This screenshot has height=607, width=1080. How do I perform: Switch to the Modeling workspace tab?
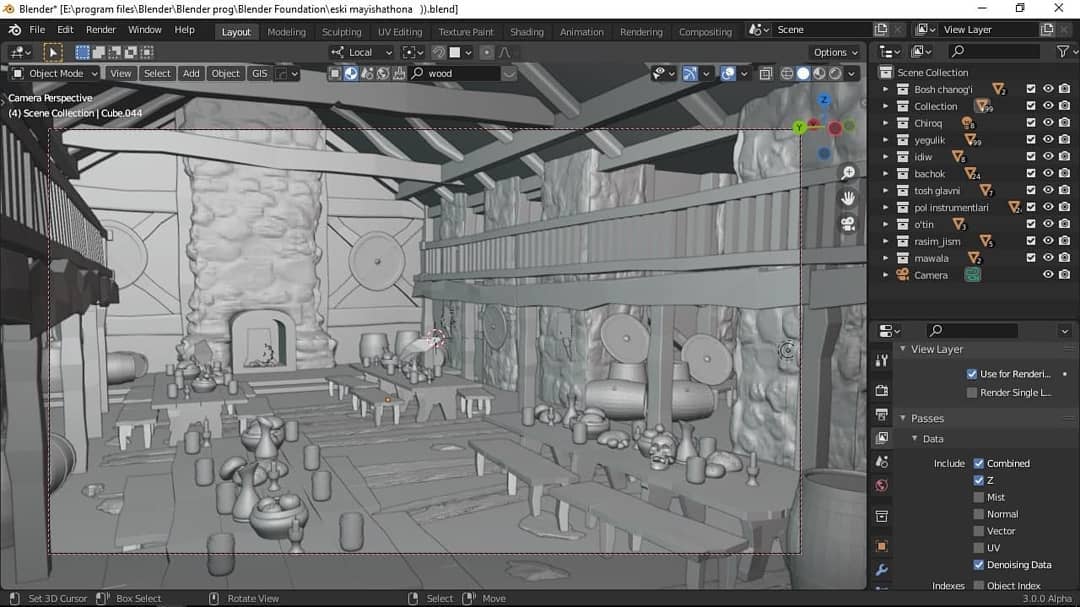click(287, 32)
